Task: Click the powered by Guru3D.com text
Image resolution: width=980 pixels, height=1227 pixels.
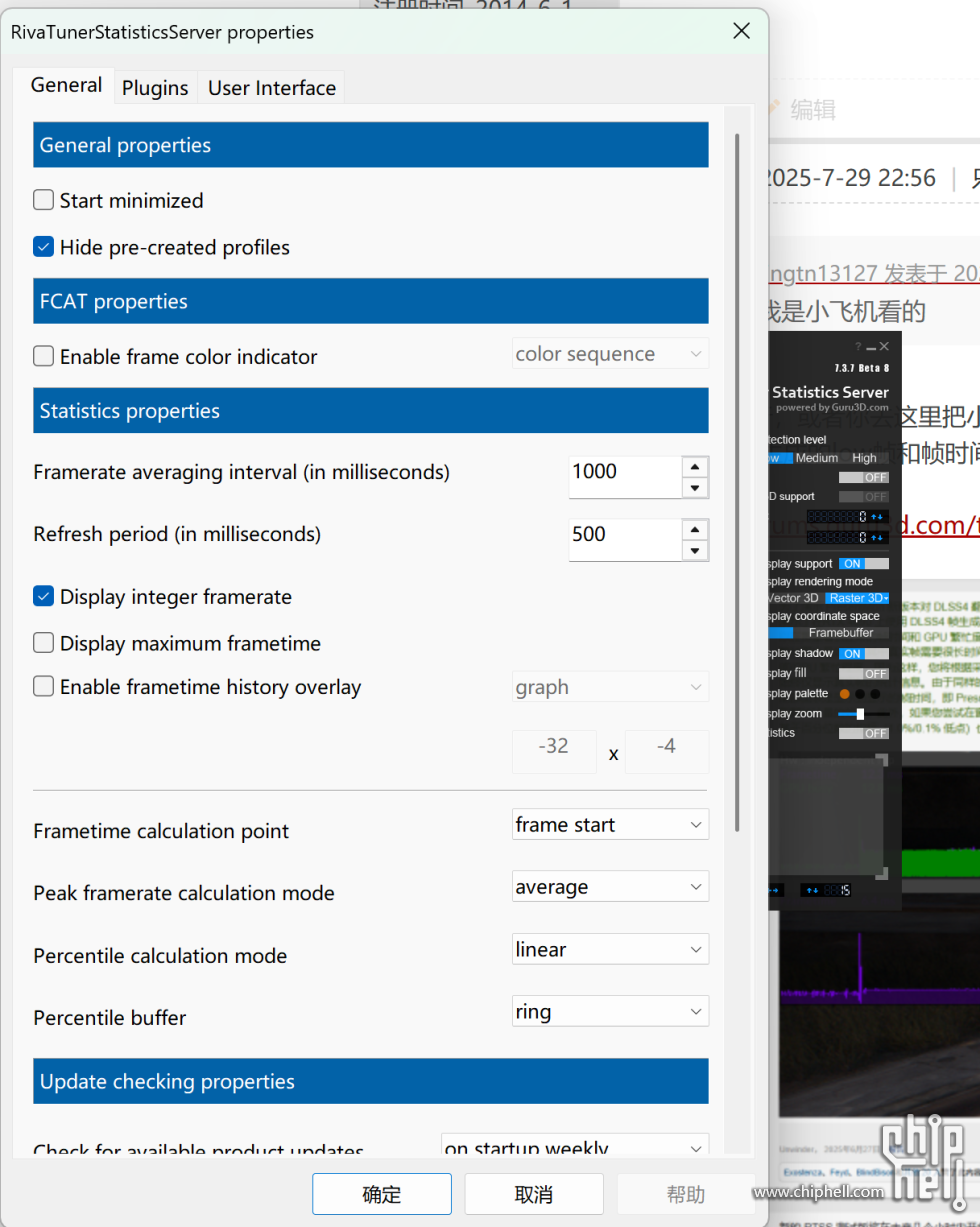Action: coord(833,407)
